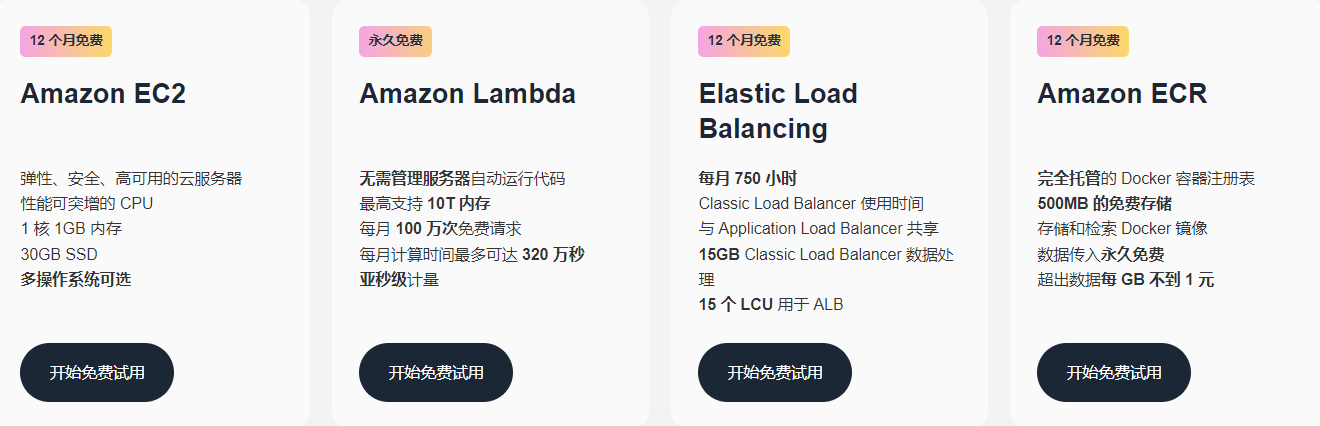Click the Amazon EC2 free trial button

click(x=97, y=373)
